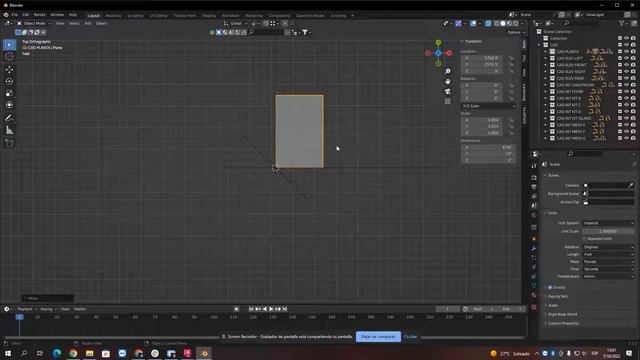Open the Output properties tab icon
Image resolution: width=640 pixels, height=360 pixels.
[x=534, y=187]
